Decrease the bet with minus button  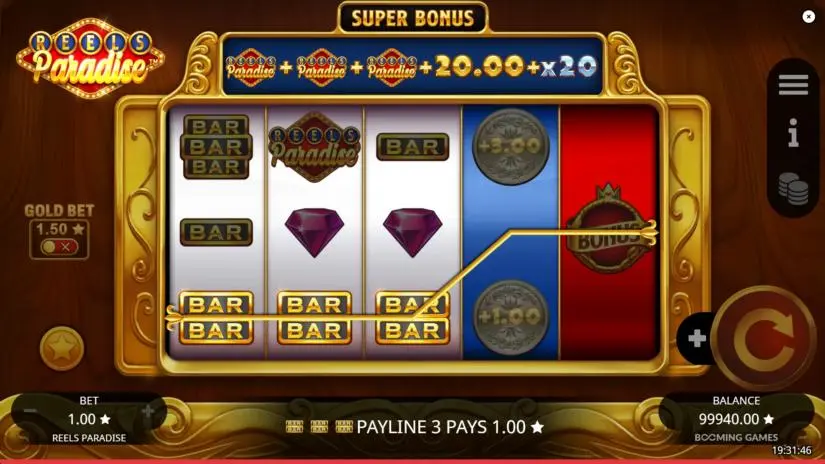click(31, 411)
